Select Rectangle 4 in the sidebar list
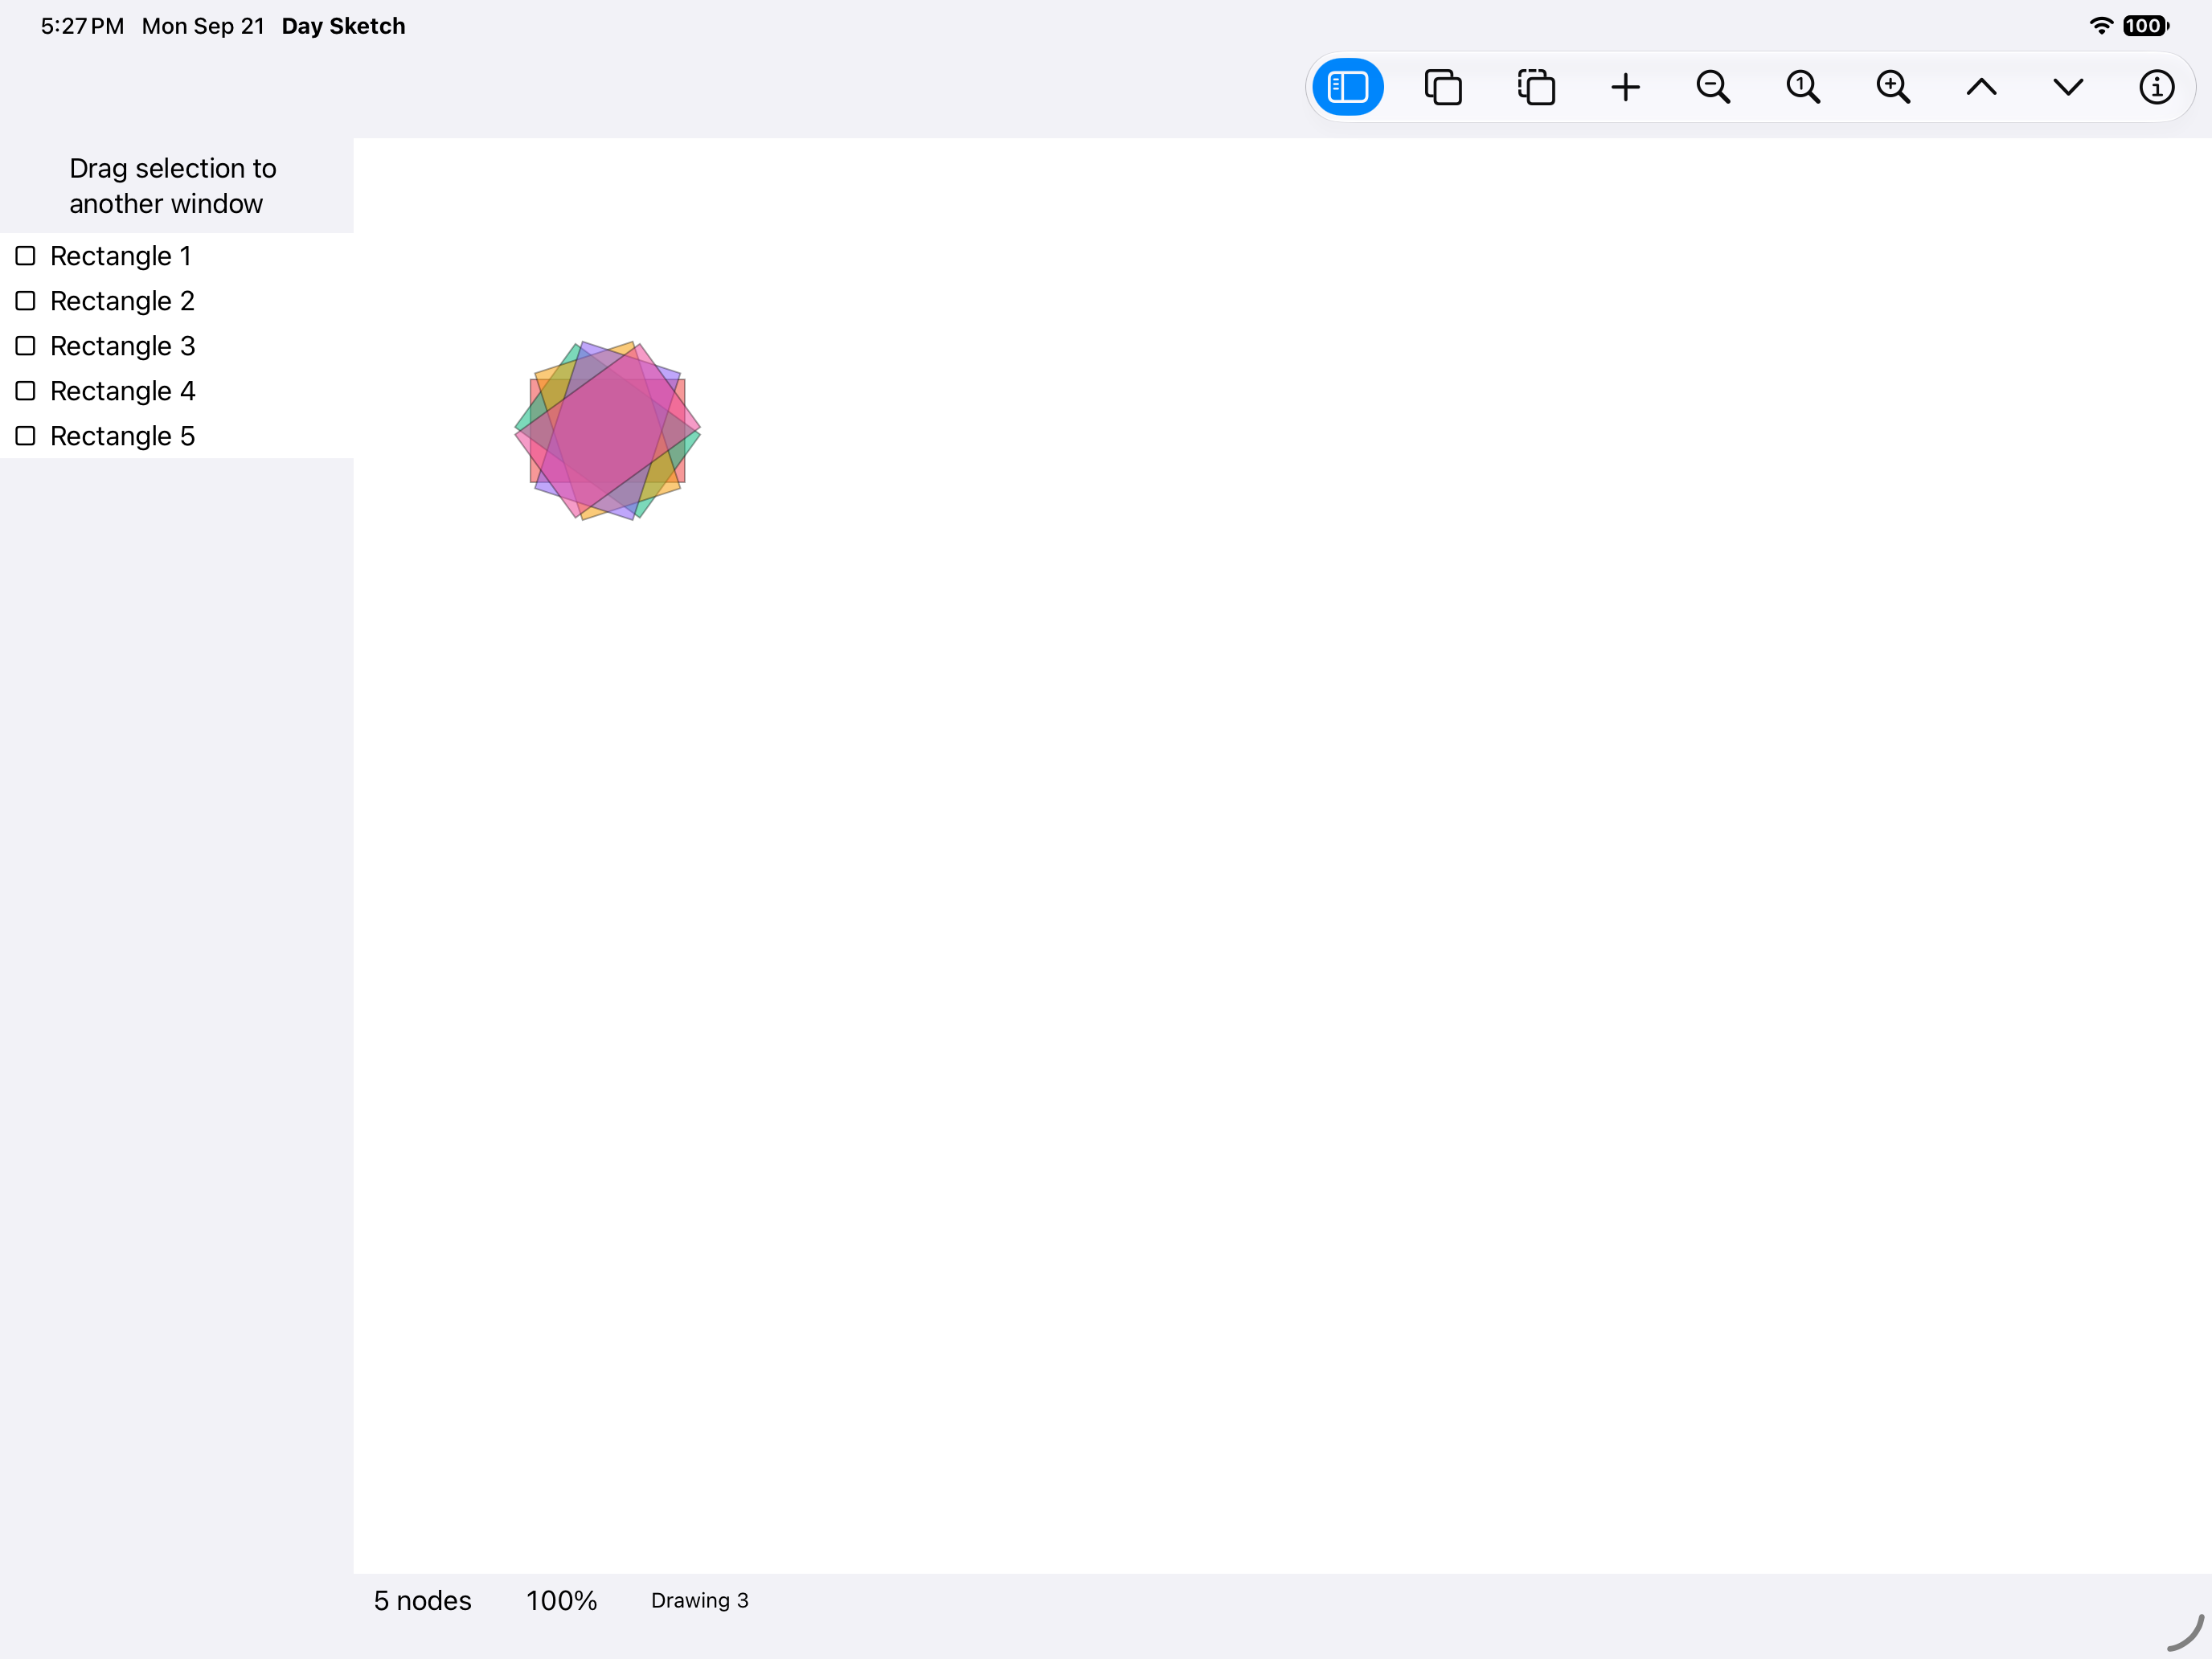2212x1659 pixels. (177, 391)
